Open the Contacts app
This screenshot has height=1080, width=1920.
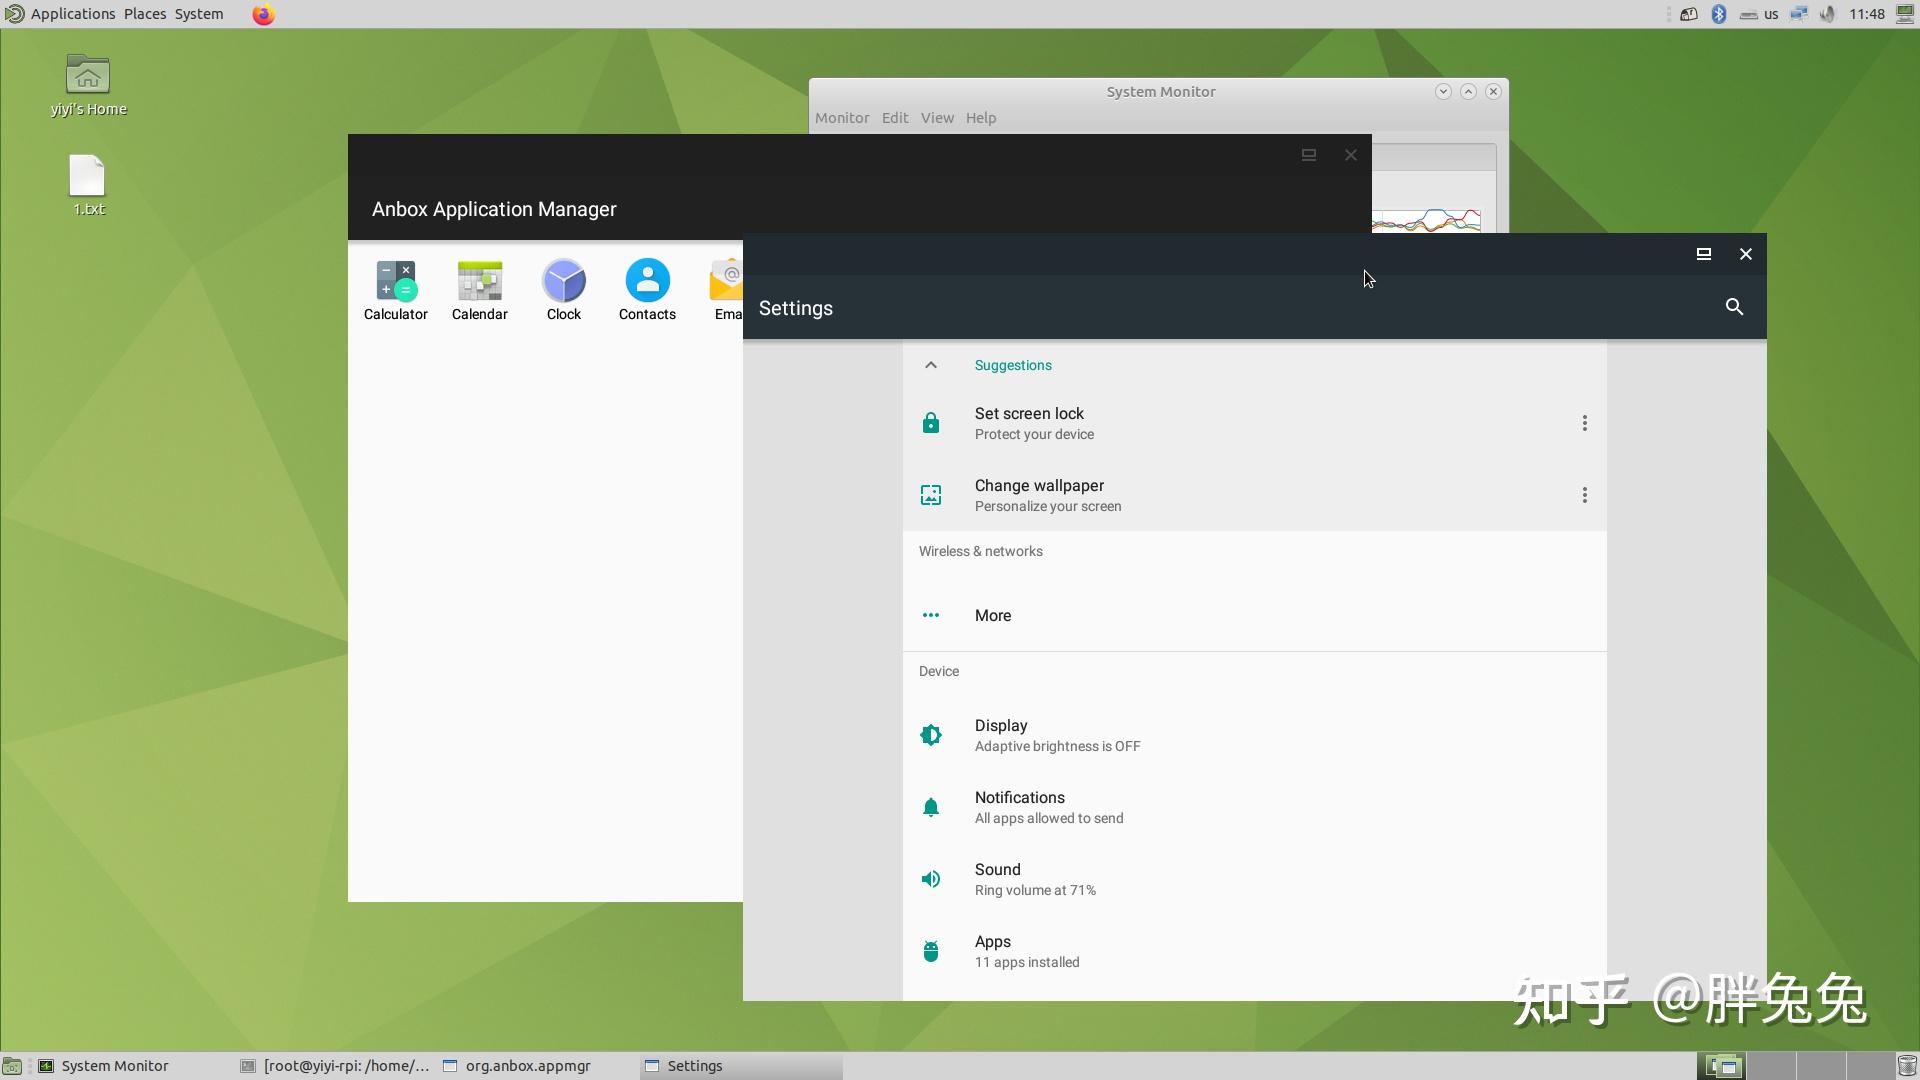647,290
